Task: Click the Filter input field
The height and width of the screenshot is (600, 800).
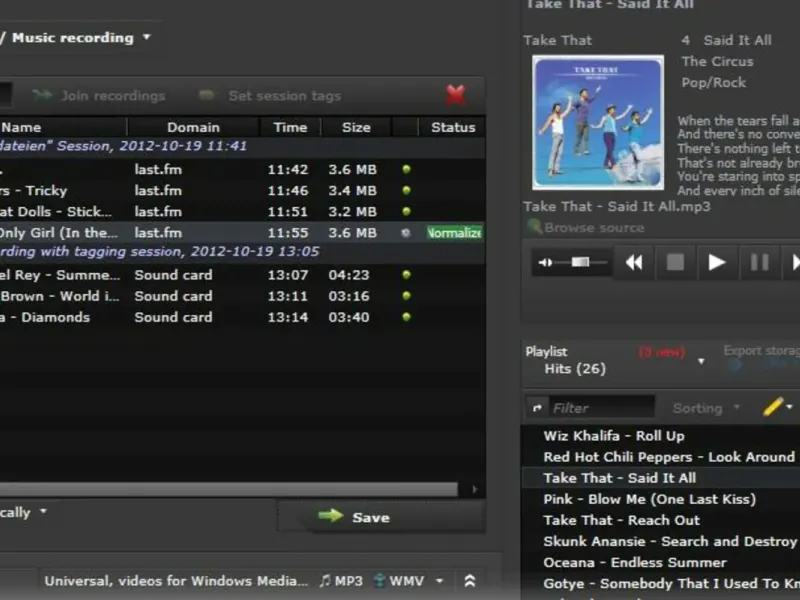Action: tap(602, 408)
